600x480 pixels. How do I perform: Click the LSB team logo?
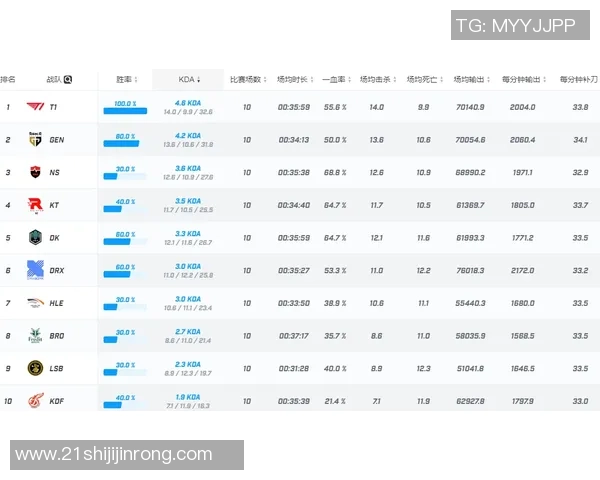click(x=34, y=368)
